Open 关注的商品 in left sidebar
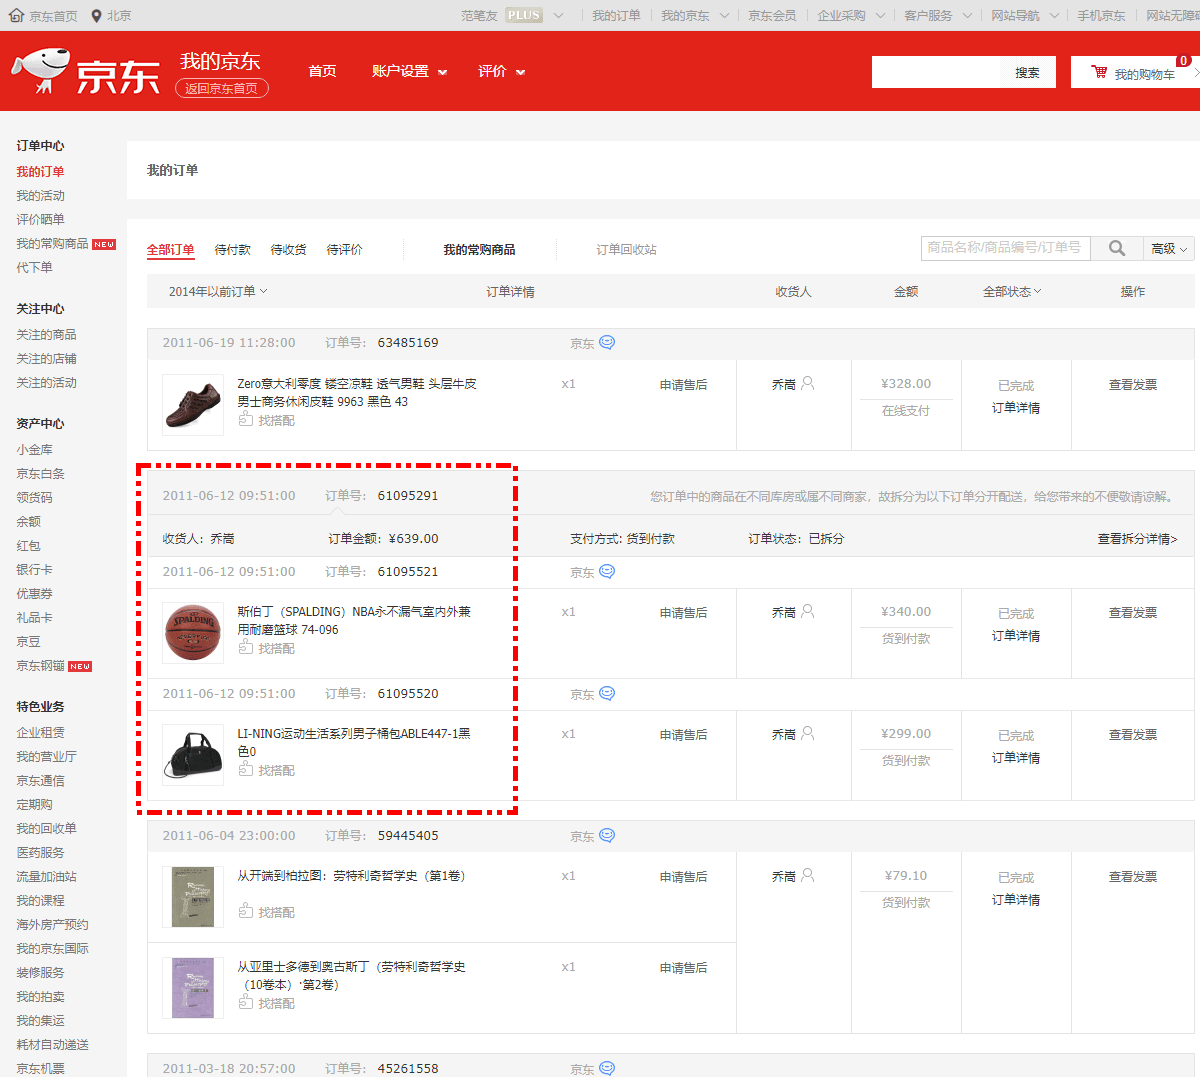The image size is (1200, 1077). (46, 334)
